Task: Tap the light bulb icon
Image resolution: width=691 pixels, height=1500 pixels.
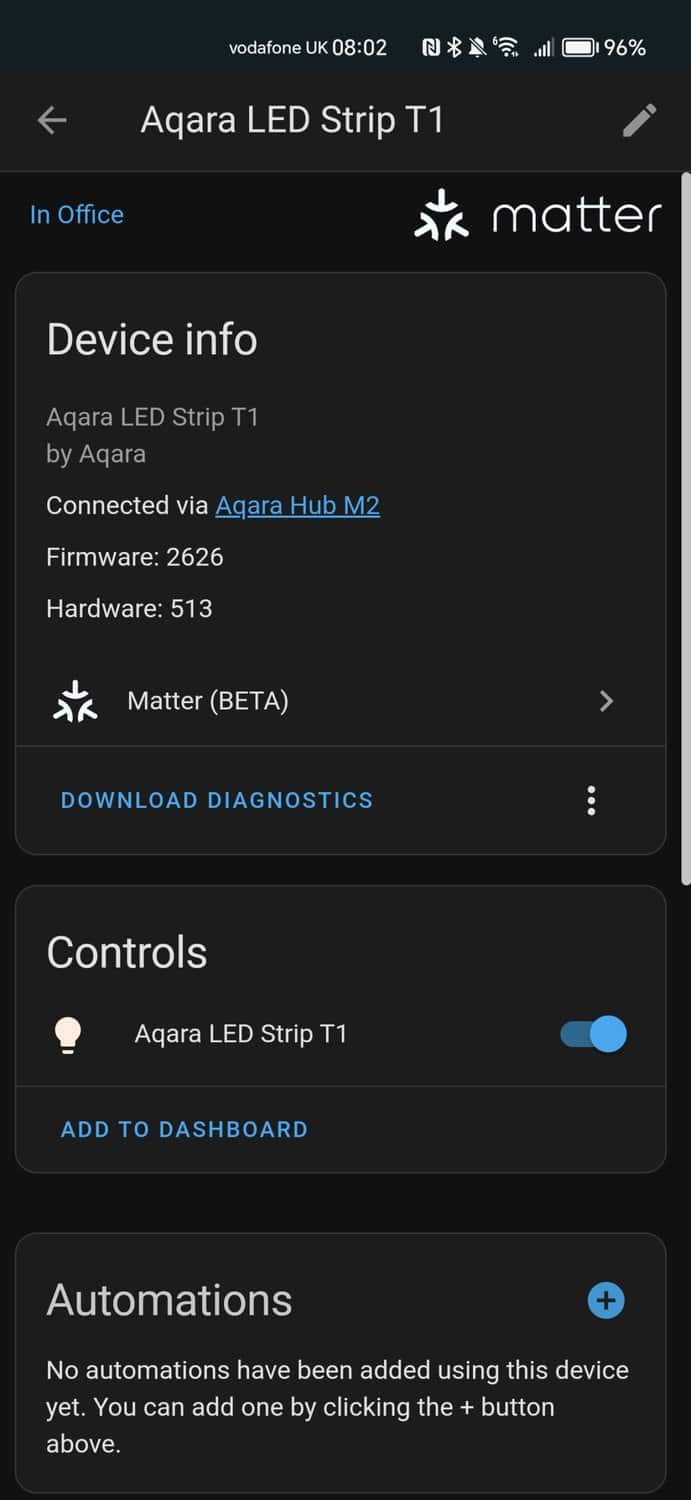Action: [x=67, y=1034]
